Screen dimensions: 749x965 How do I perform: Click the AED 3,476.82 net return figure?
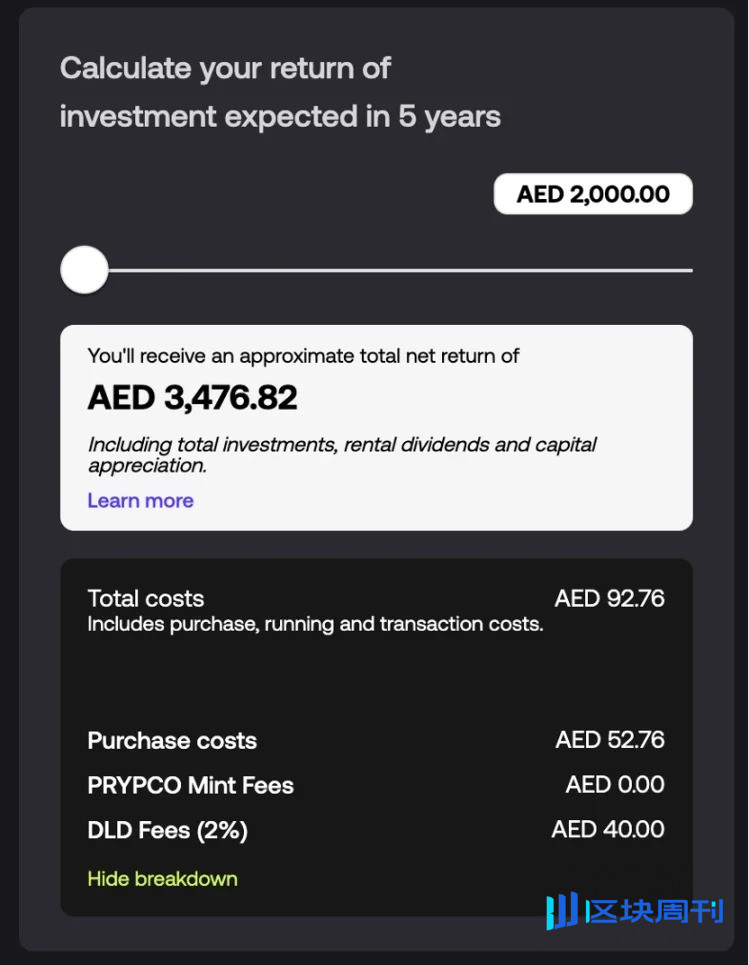[x=193, y=397]
